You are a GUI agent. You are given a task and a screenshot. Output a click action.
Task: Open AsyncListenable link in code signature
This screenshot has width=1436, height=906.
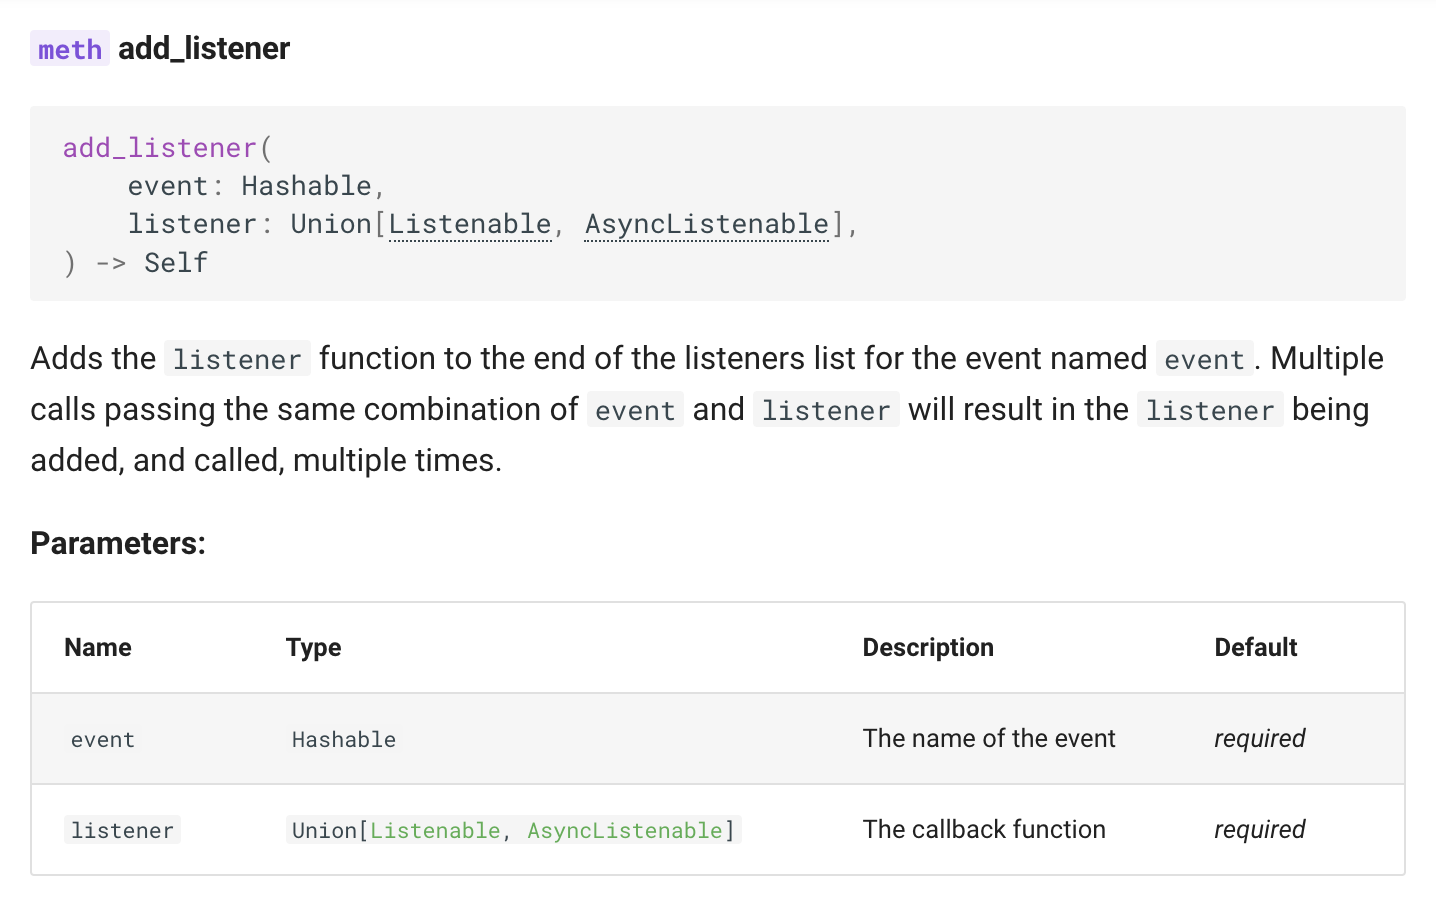(x=706, y=224)
